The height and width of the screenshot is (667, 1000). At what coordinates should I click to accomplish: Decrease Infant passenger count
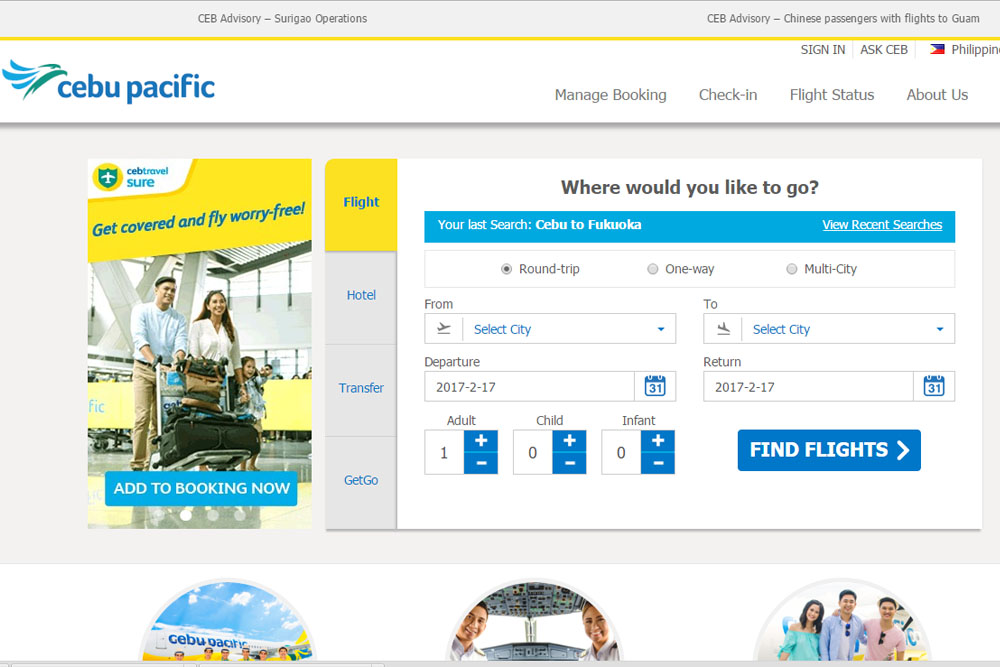click(x=658, y=463)
